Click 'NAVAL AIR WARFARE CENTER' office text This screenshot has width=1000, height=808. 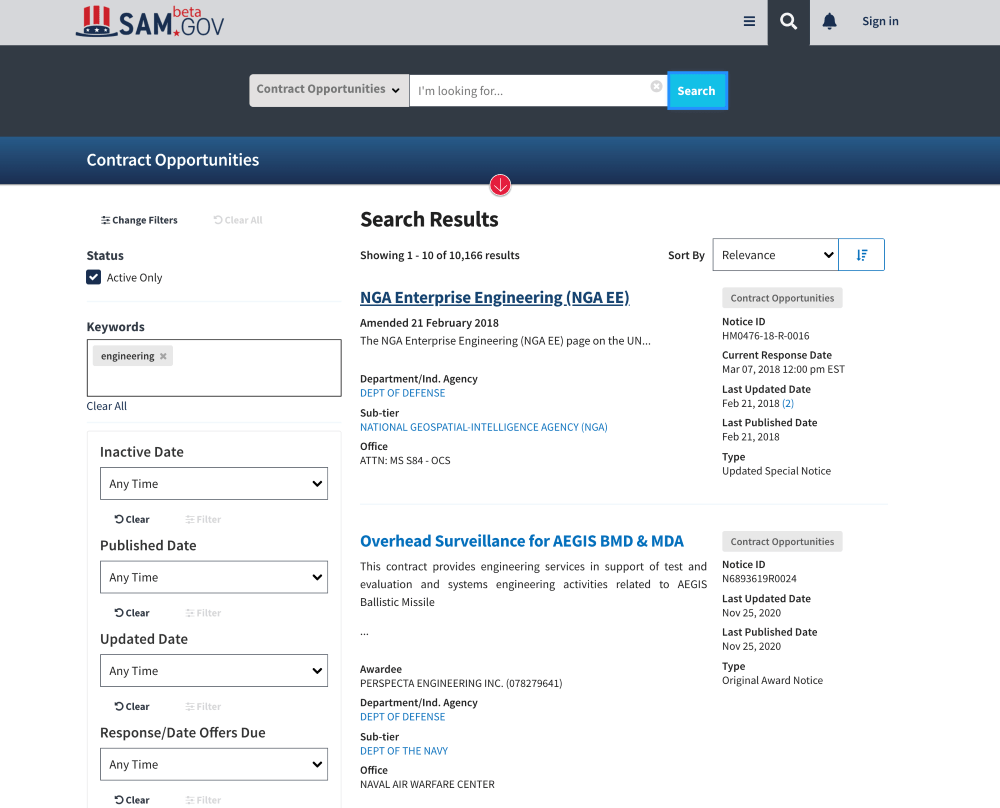coord(427,784)
